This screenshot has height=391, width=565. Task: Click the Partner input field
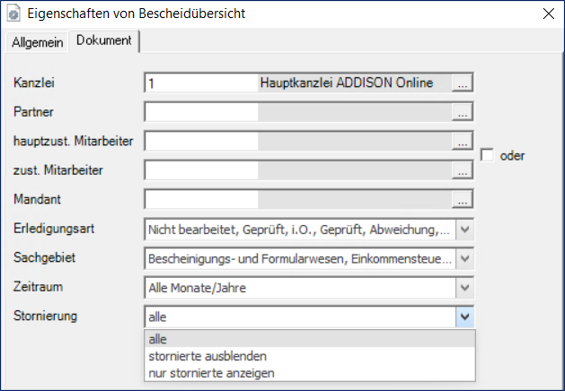coord(202,112)
